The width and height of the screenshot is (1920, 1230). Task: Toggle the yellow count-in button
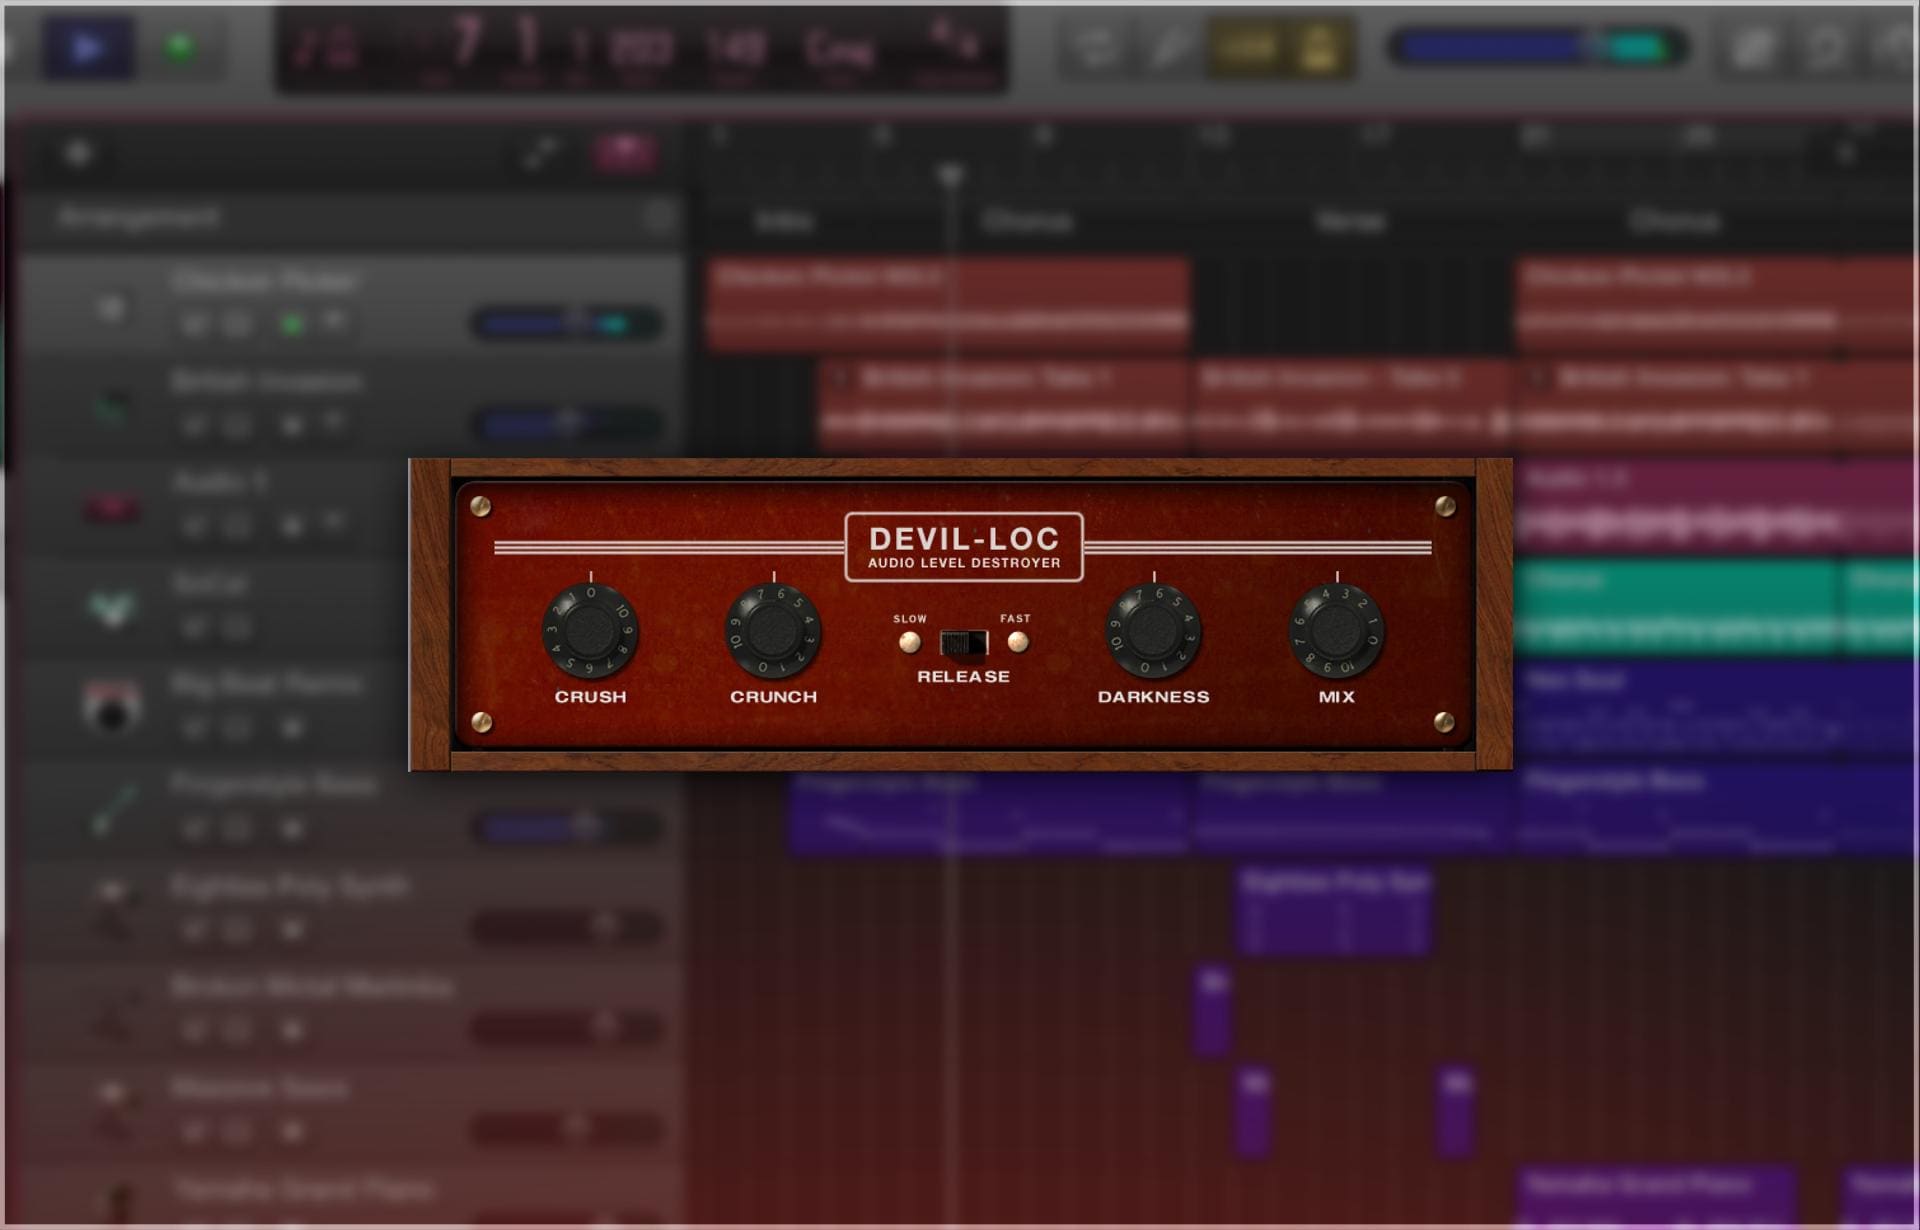point(1245,47)
